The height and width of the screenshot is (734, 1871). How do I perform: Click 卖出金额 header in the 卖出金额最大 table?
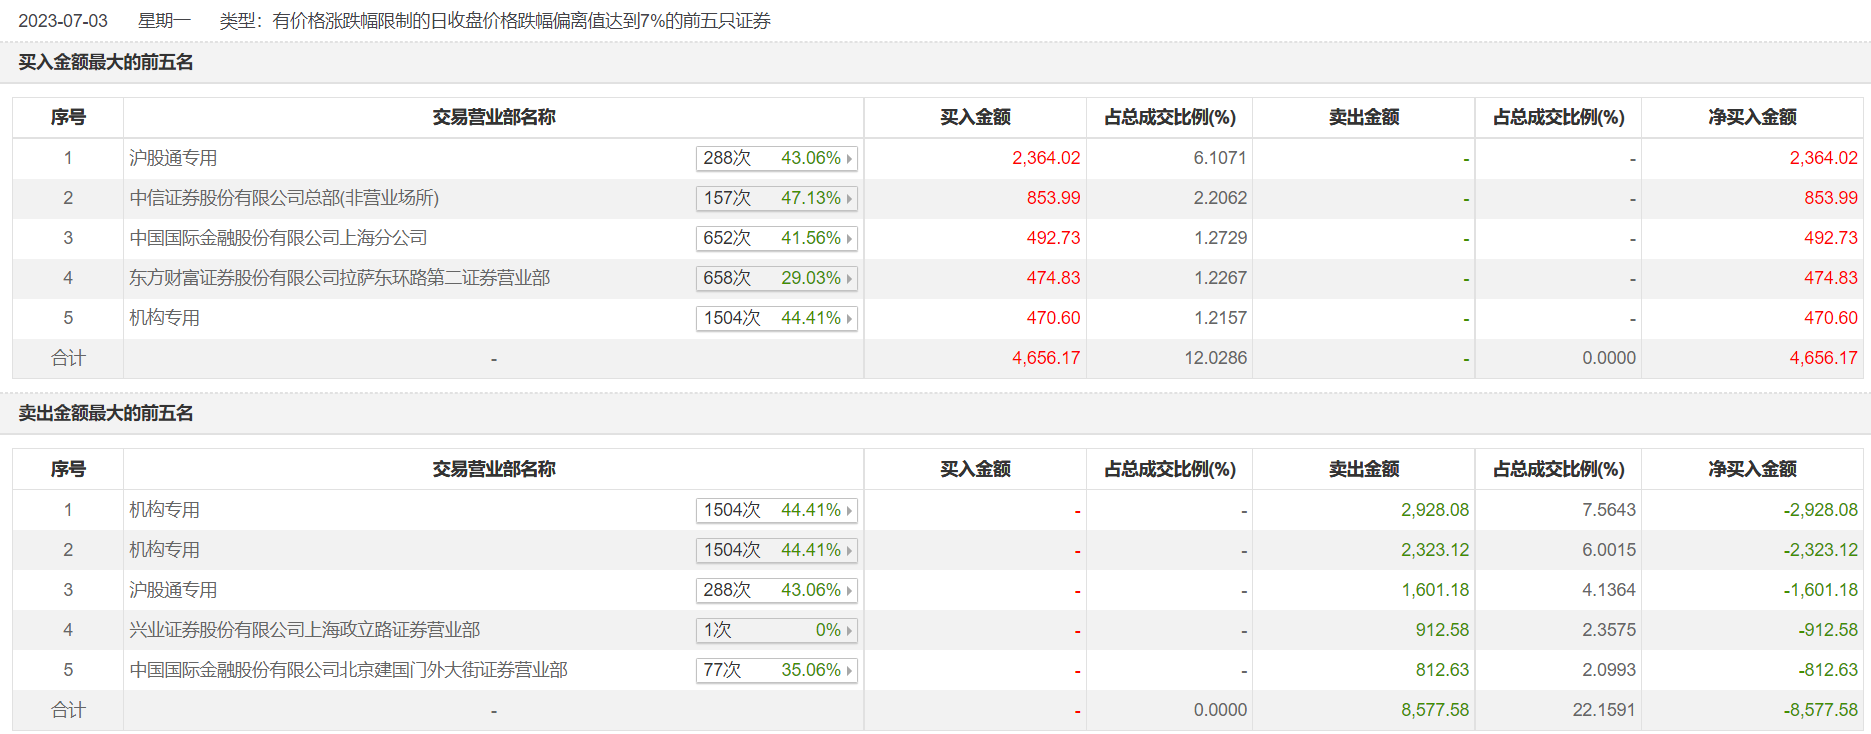coord(1364,469)
